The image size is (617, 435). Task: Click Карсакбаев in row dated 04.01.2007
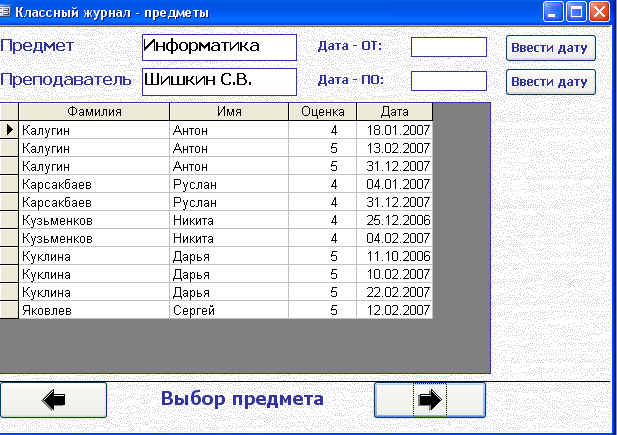pyautogui.click(x=94, y=184)
